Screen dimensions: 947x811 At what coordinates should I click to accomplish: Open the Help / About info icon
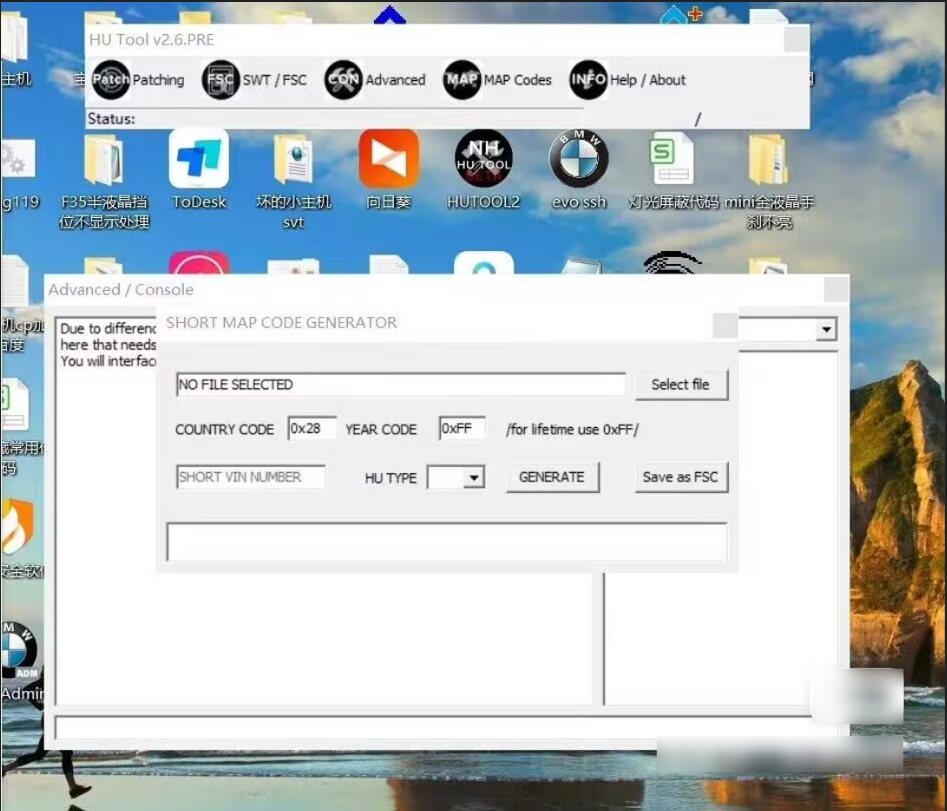pos(588,80)
